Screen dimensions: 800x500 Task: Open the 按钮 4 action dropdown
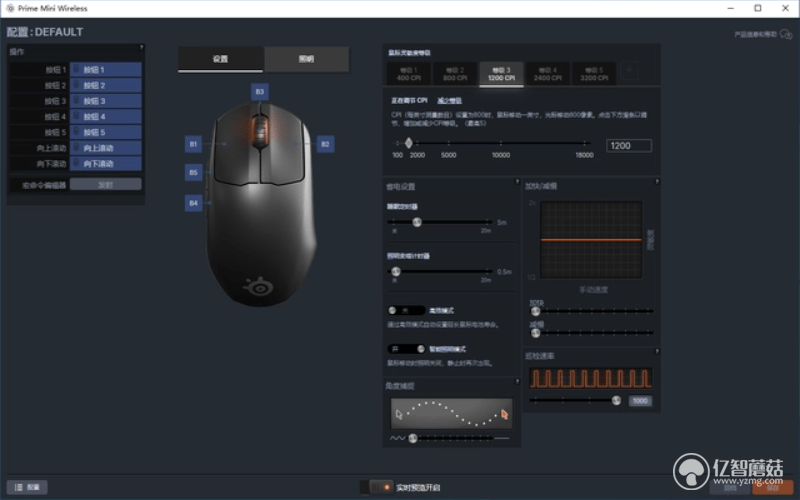coord(106,117)
